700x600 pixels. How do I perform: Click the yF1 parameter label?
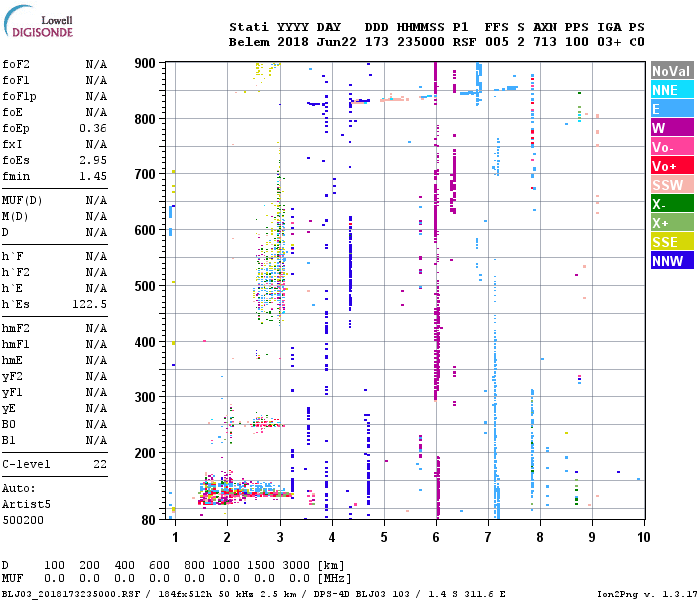12,392
